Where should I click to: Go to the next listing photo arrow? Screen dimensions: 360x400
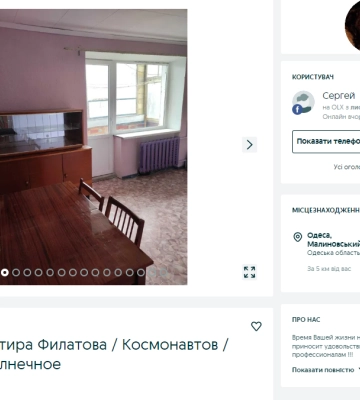249,145
